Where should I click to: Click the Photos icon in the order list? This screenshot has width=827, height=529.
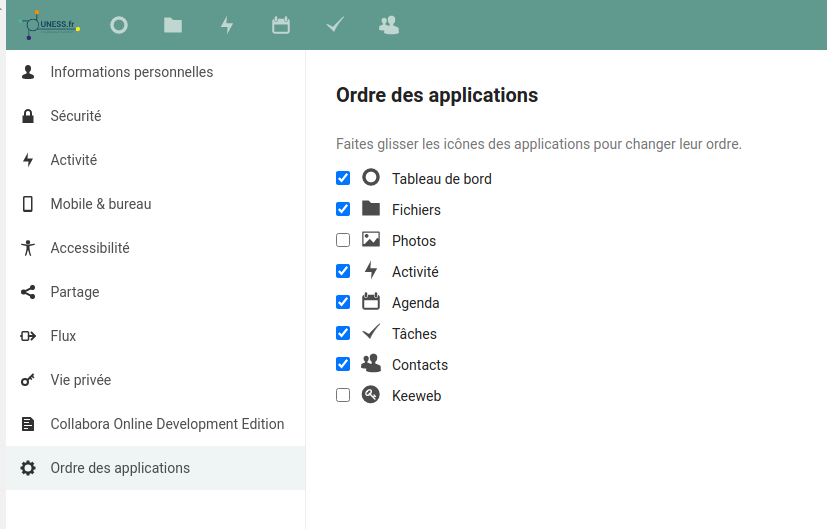click(371, 240)
